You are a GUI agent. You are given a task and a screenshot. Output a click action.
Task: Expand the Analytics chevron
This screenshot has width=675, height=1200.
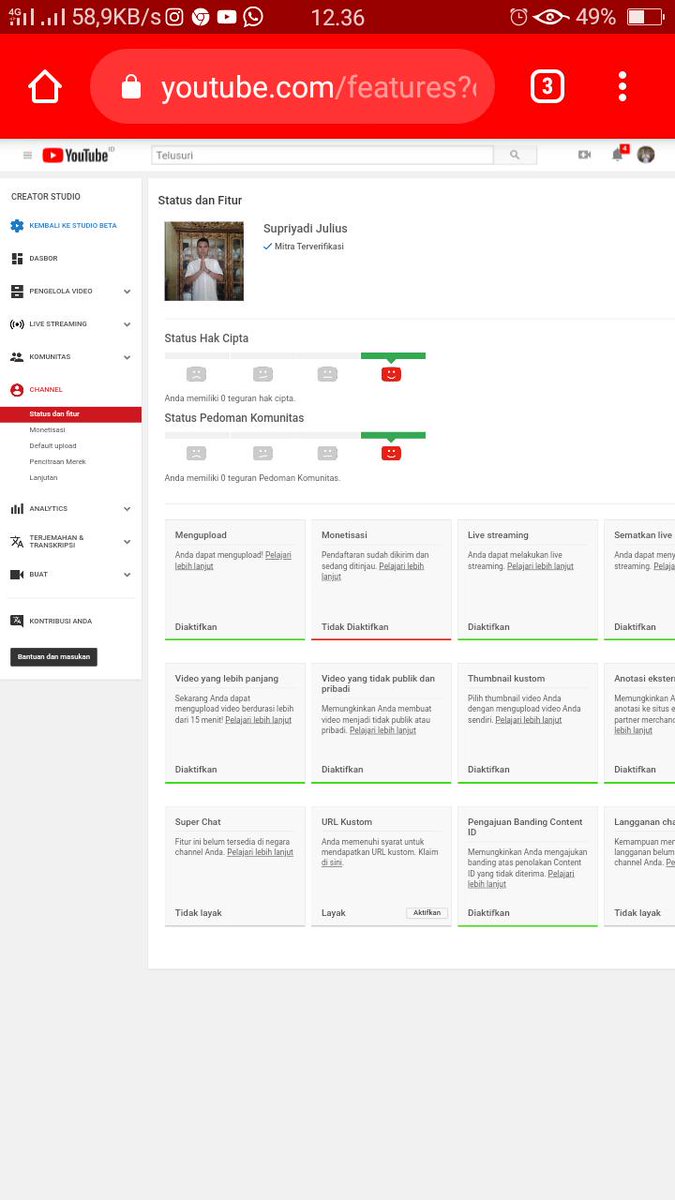tap(127, 509)
